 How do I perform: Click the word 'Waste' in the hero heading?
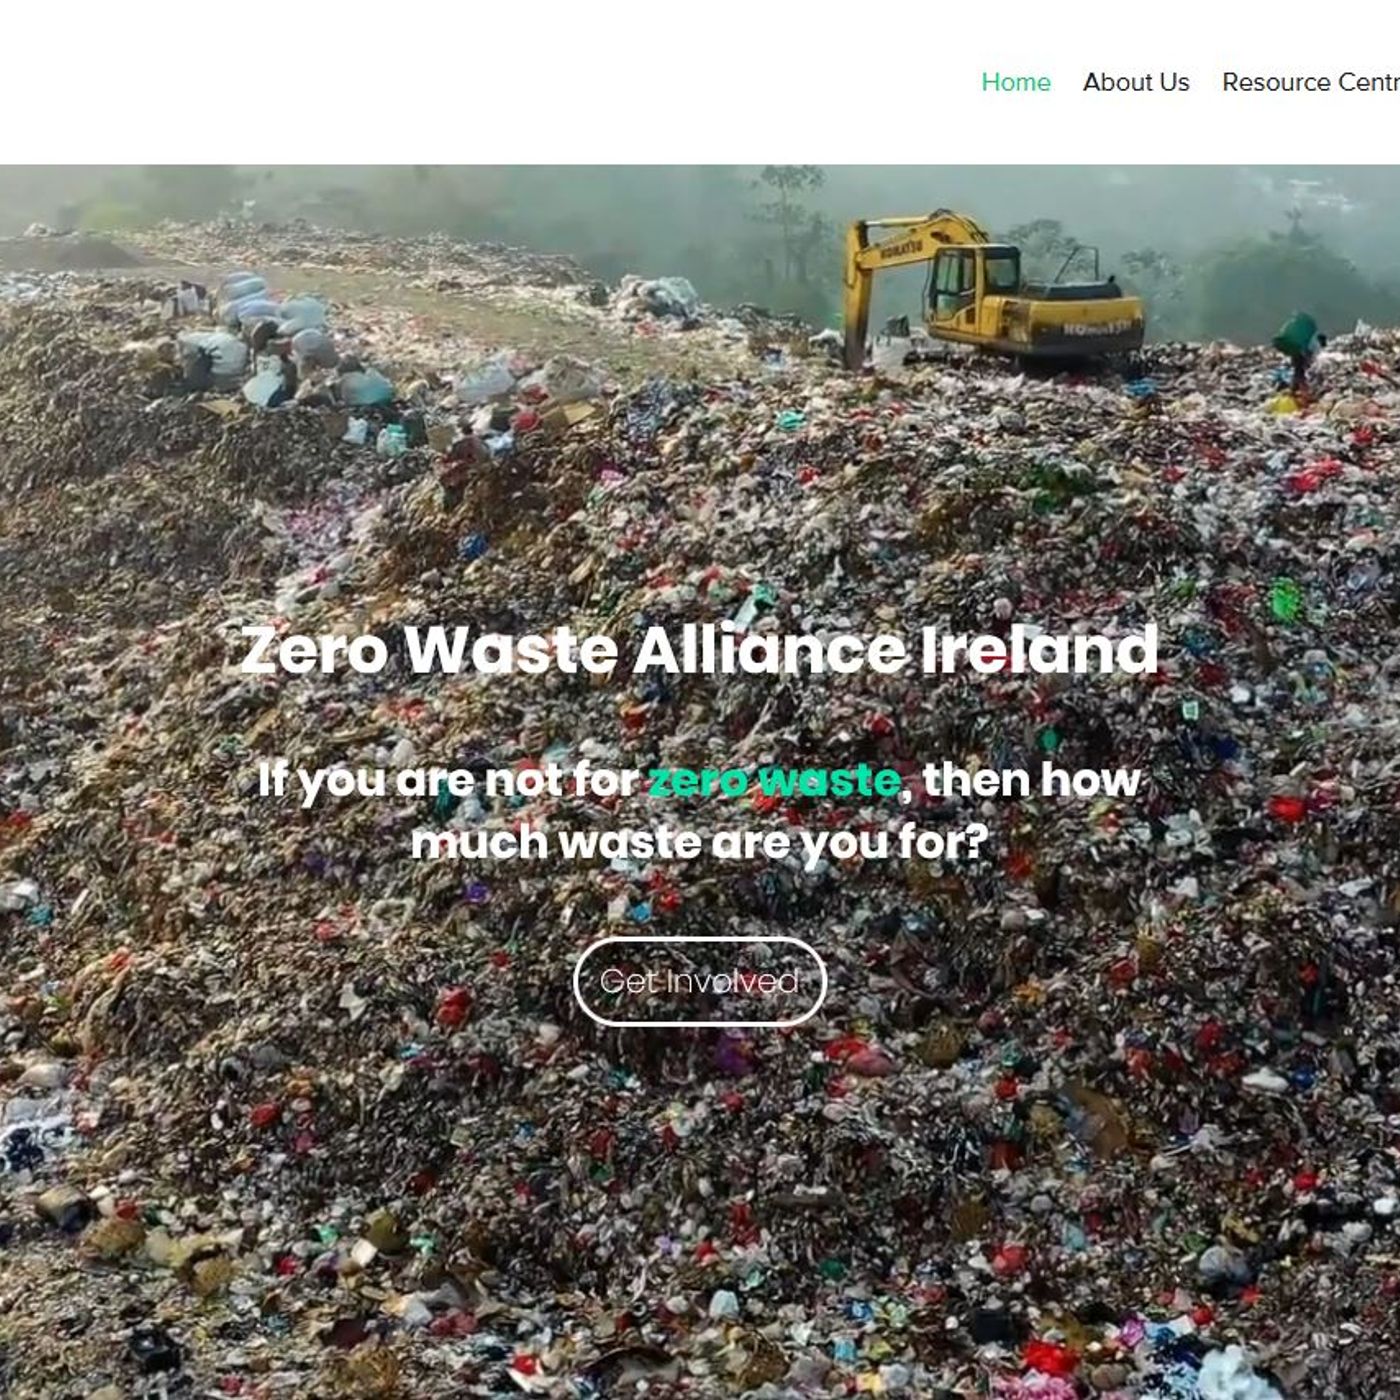coord(510,649)
